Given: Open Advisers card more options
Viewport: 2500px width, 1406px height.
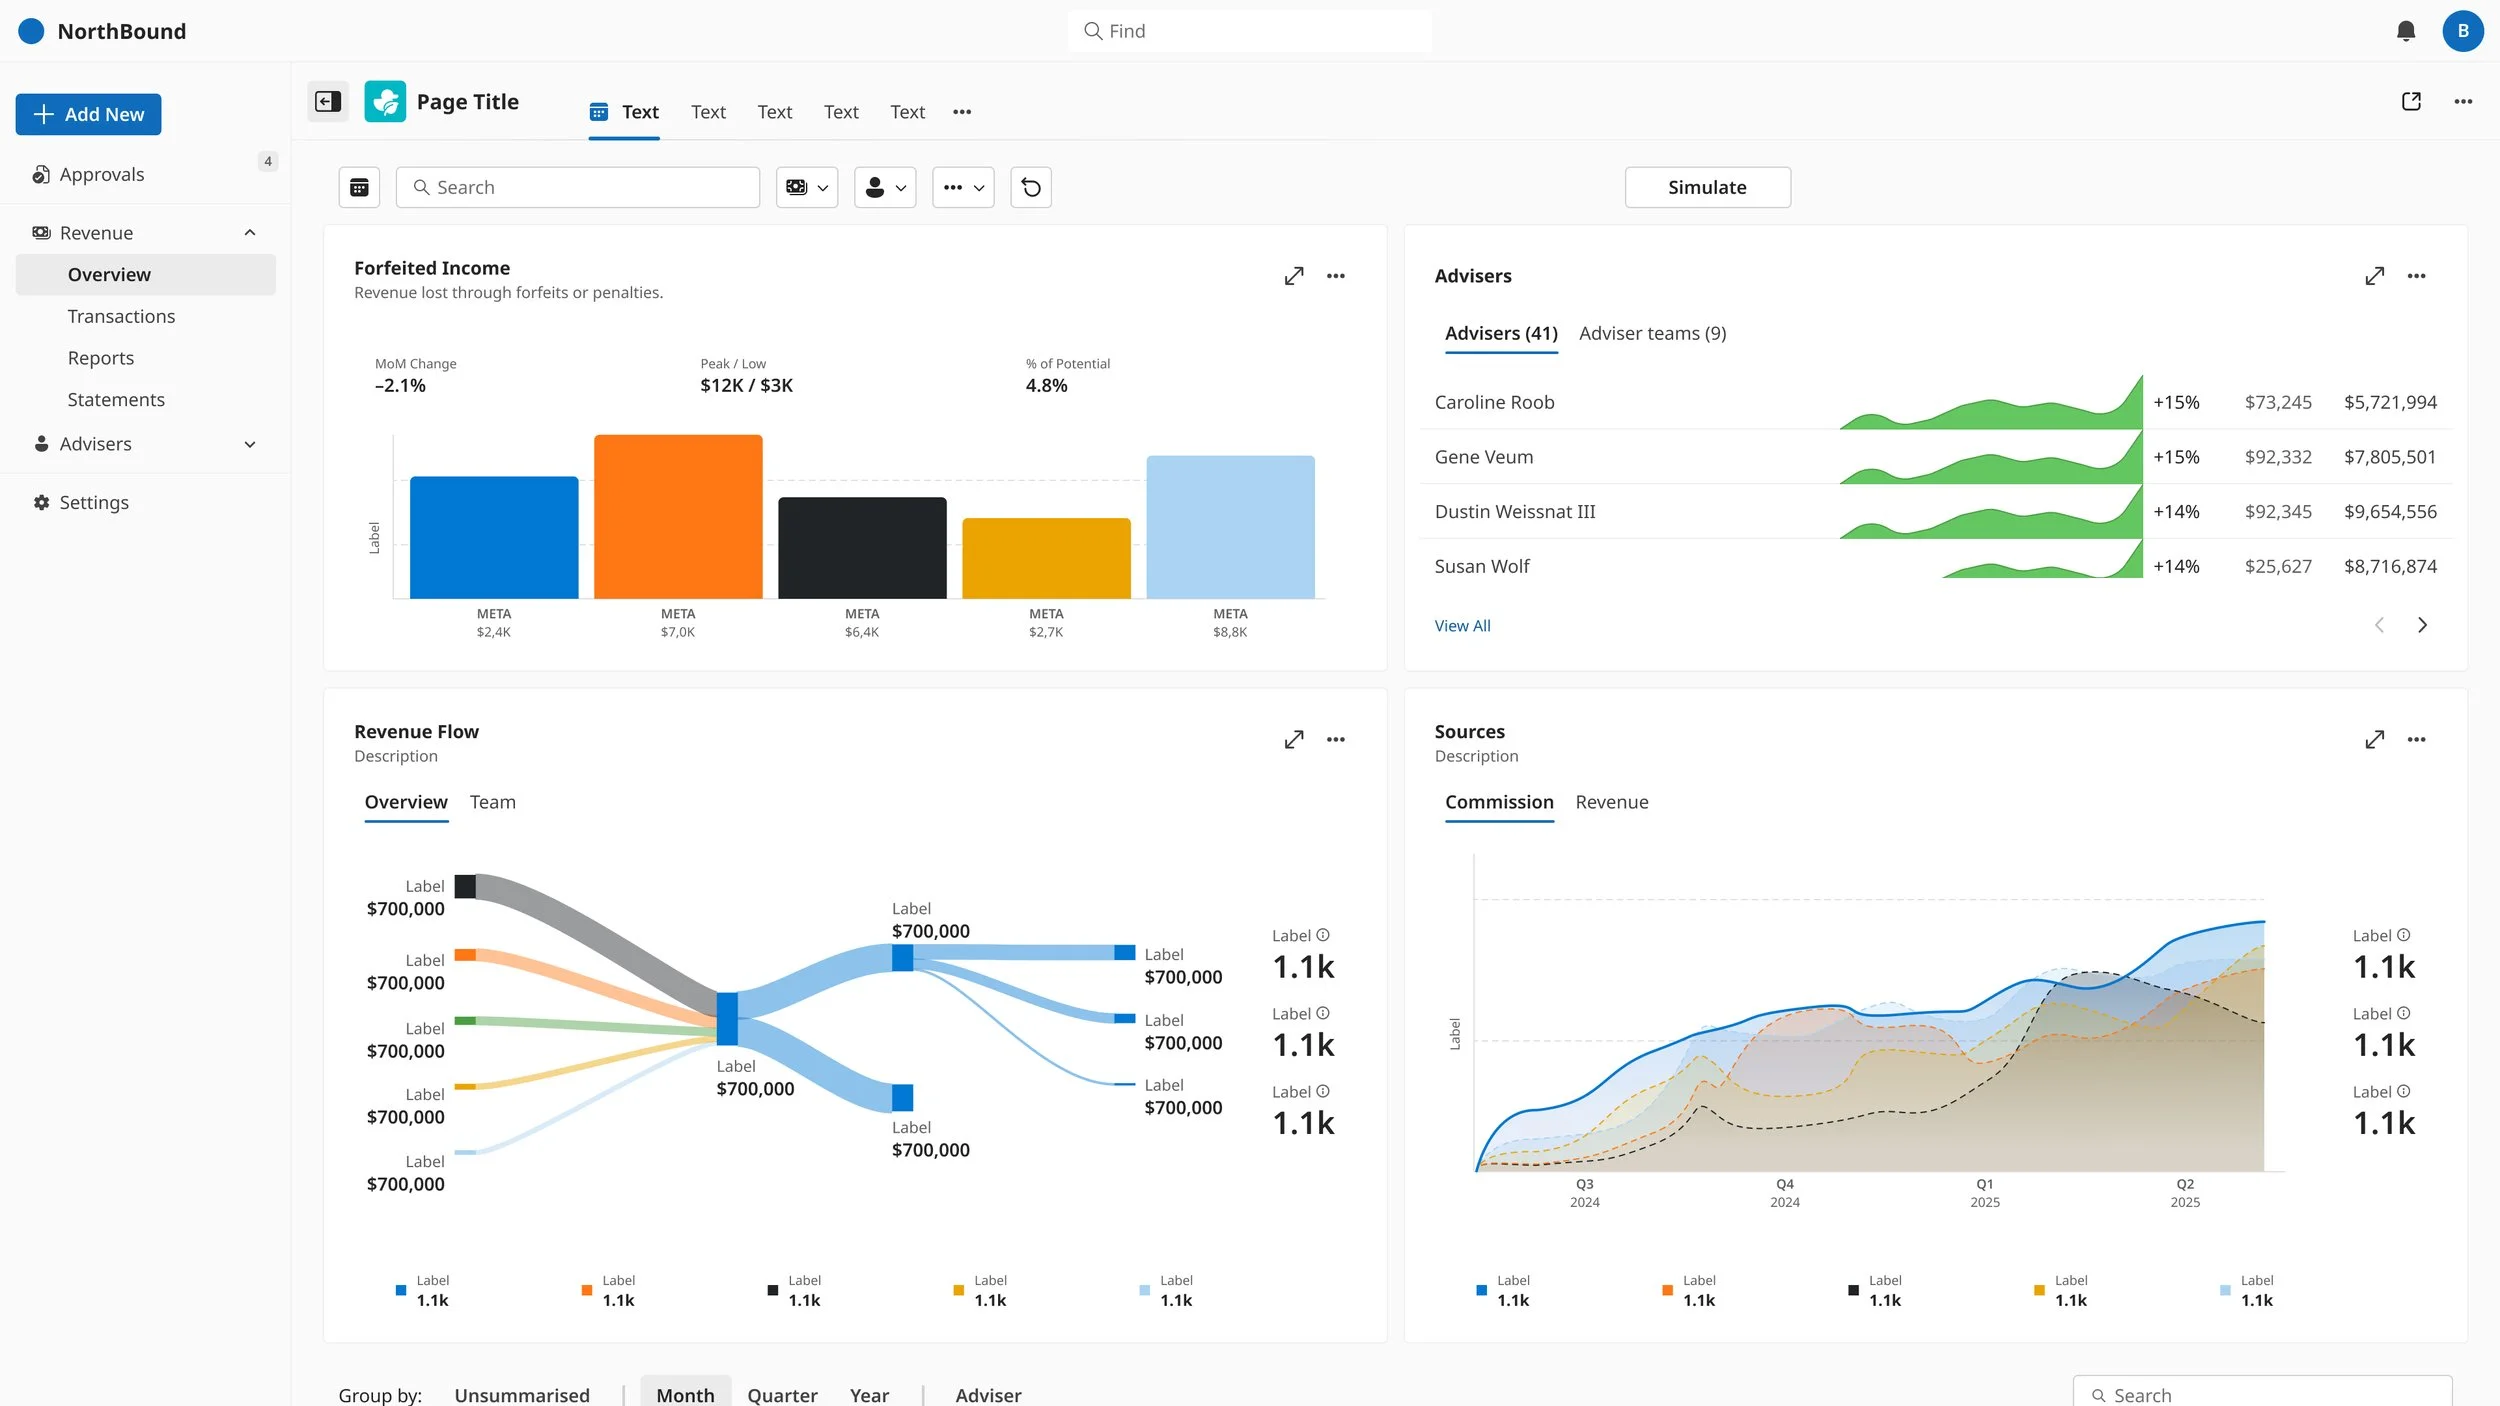Looking at the screenshot, I should pos(2417,276).
